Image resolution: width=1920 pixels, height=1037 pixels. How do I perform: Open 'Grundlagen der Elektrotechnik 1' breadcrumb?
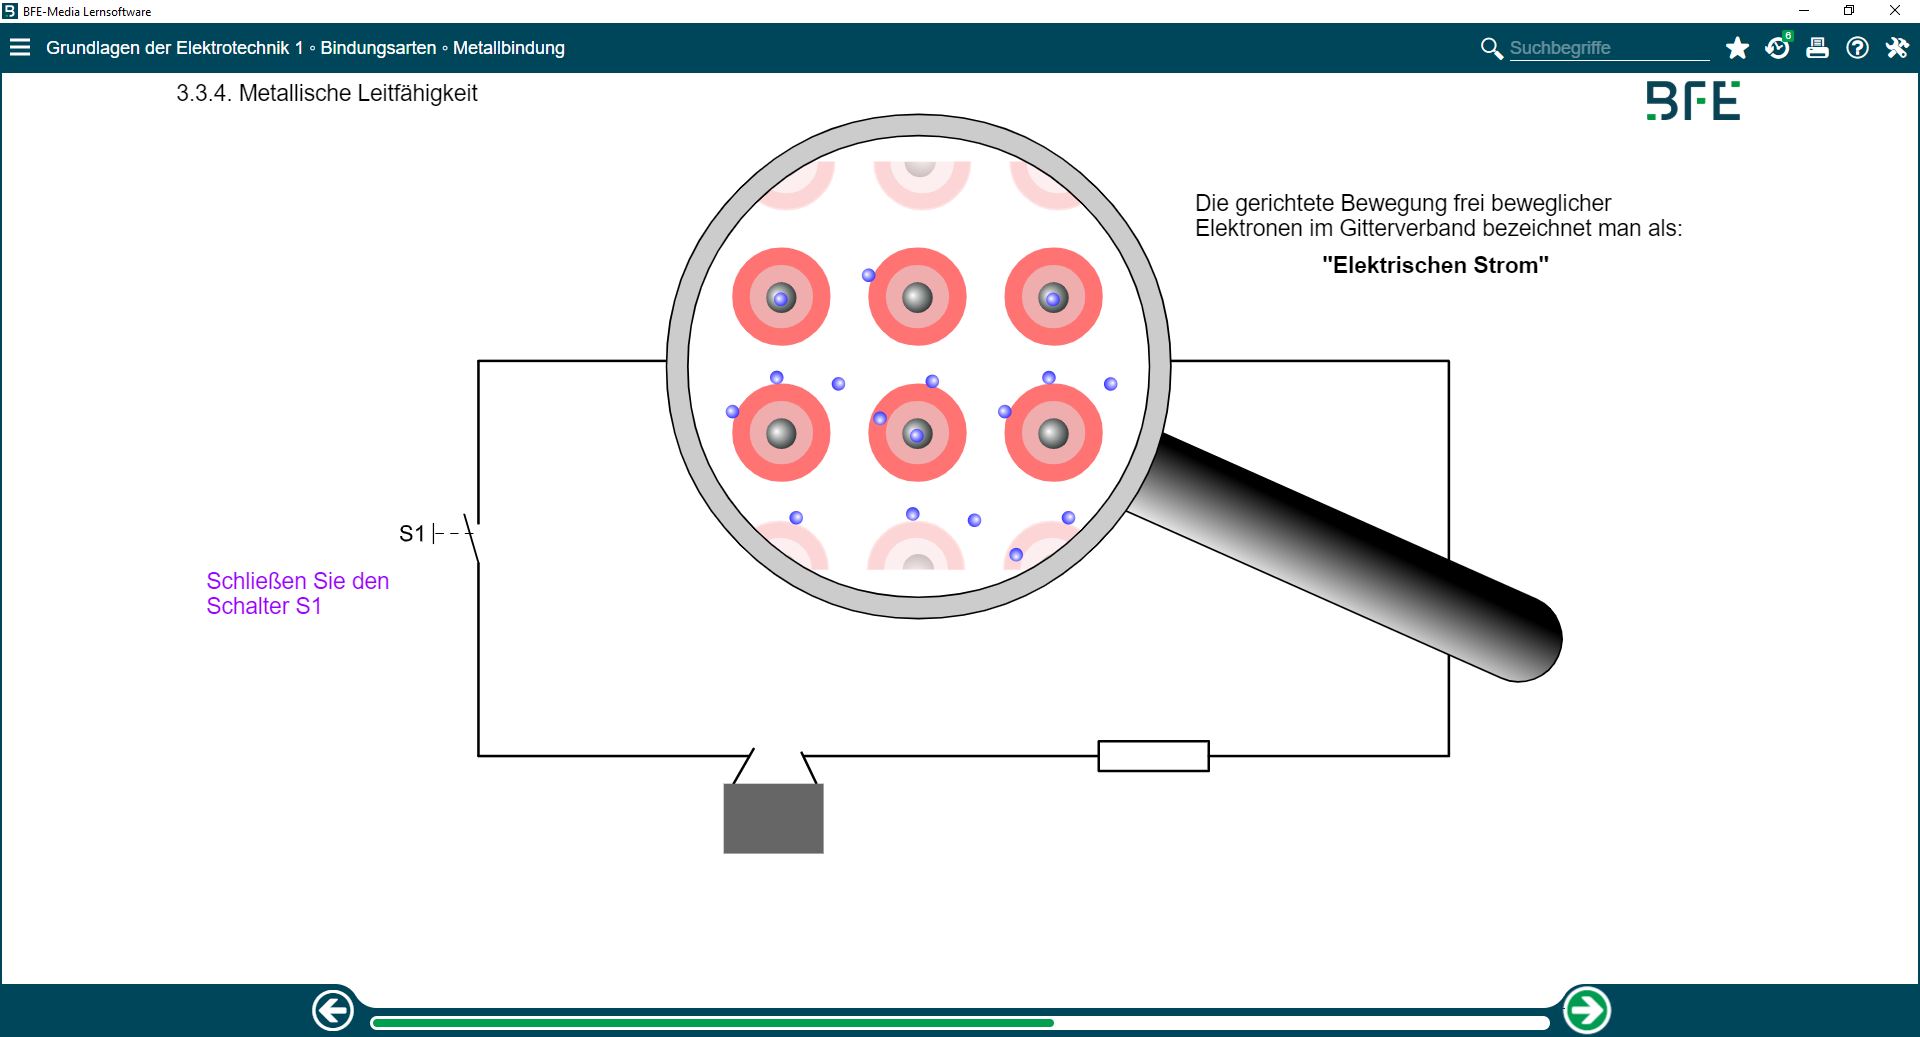[174, 48]
